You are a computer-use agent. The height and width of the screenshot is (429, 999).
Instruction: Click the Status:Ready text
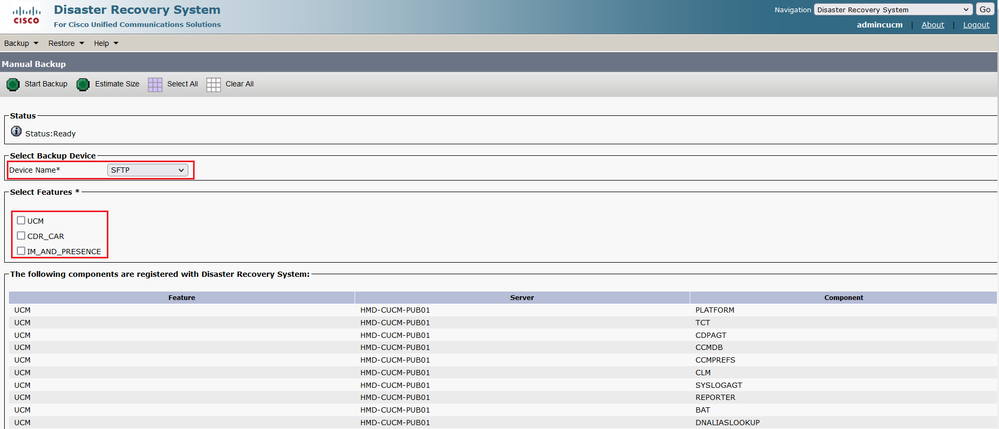(50, 134)
